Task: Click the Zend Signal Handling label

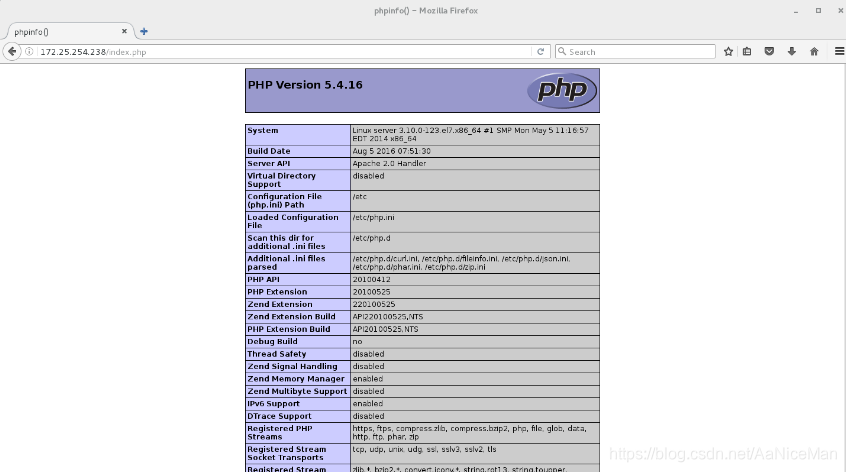Action: tap(292, 366)
